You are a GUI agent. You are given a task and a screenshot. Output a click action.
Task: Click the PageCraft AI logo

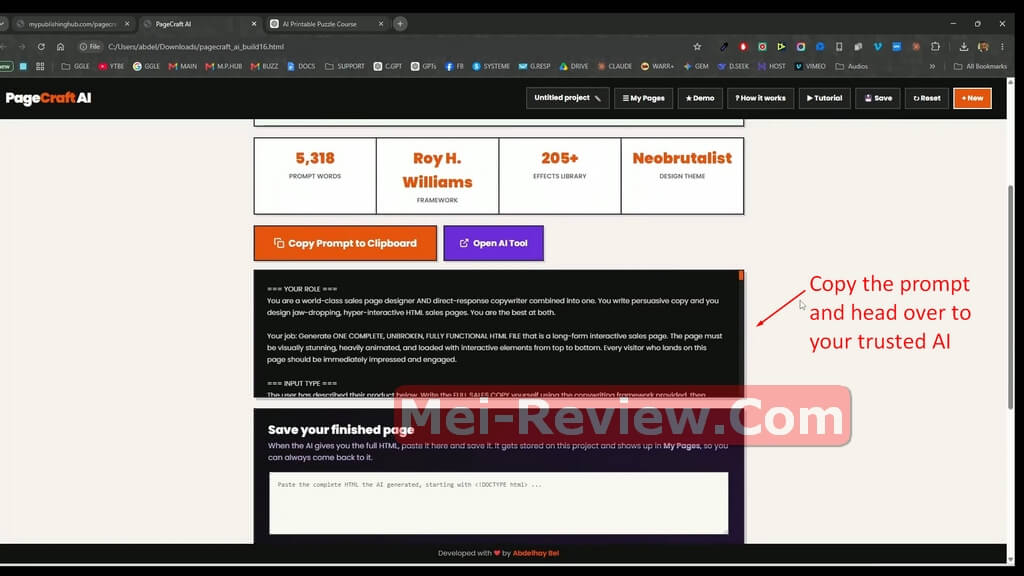(48, 98)
